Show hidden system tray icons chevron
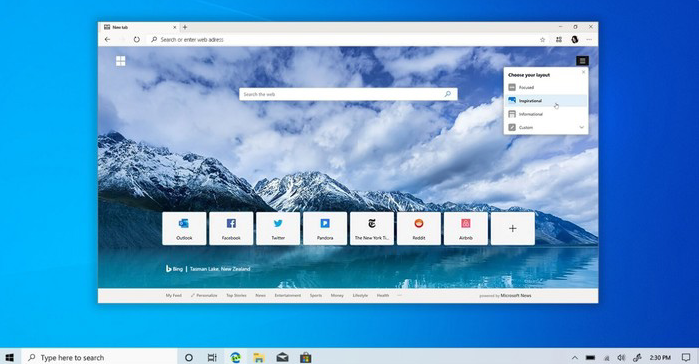 point(575,358)
